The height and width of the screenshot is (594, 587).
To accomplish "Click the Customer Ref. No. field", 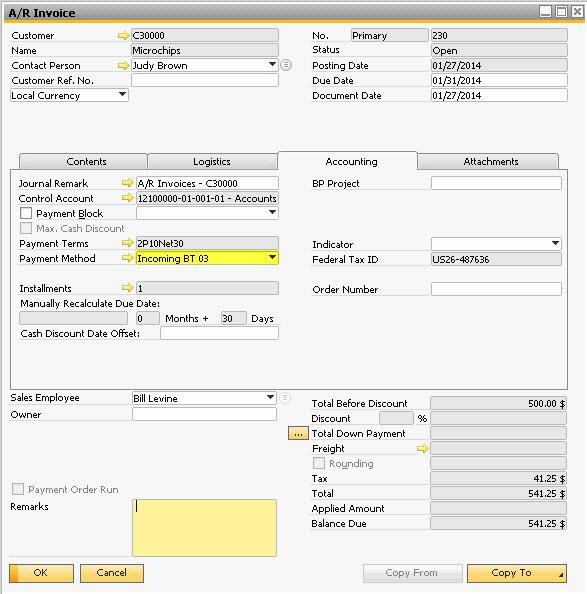I will point(205,80).
